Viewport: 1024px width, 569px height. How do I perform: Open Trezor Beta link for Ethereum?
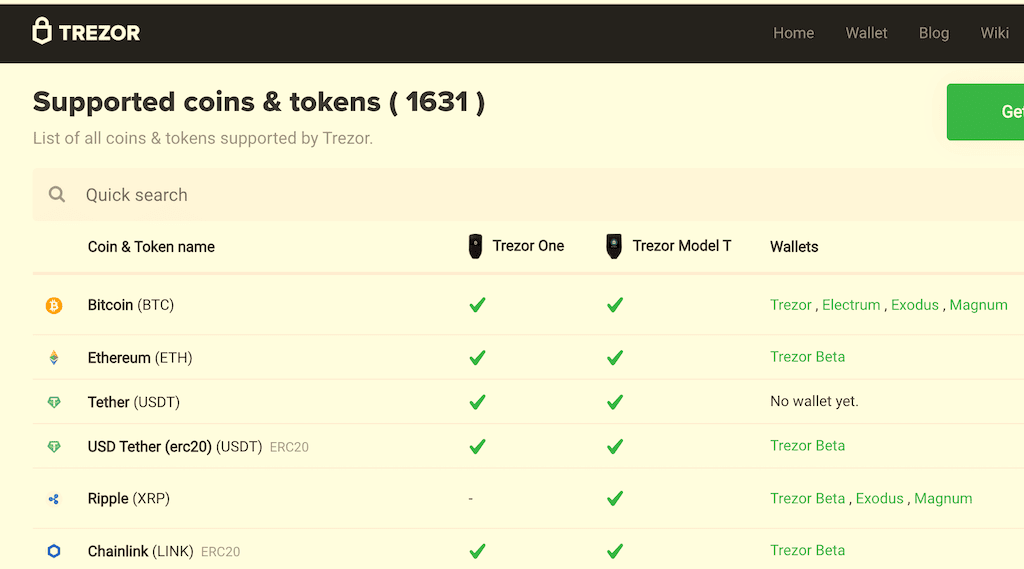click(x=807, y=357)
